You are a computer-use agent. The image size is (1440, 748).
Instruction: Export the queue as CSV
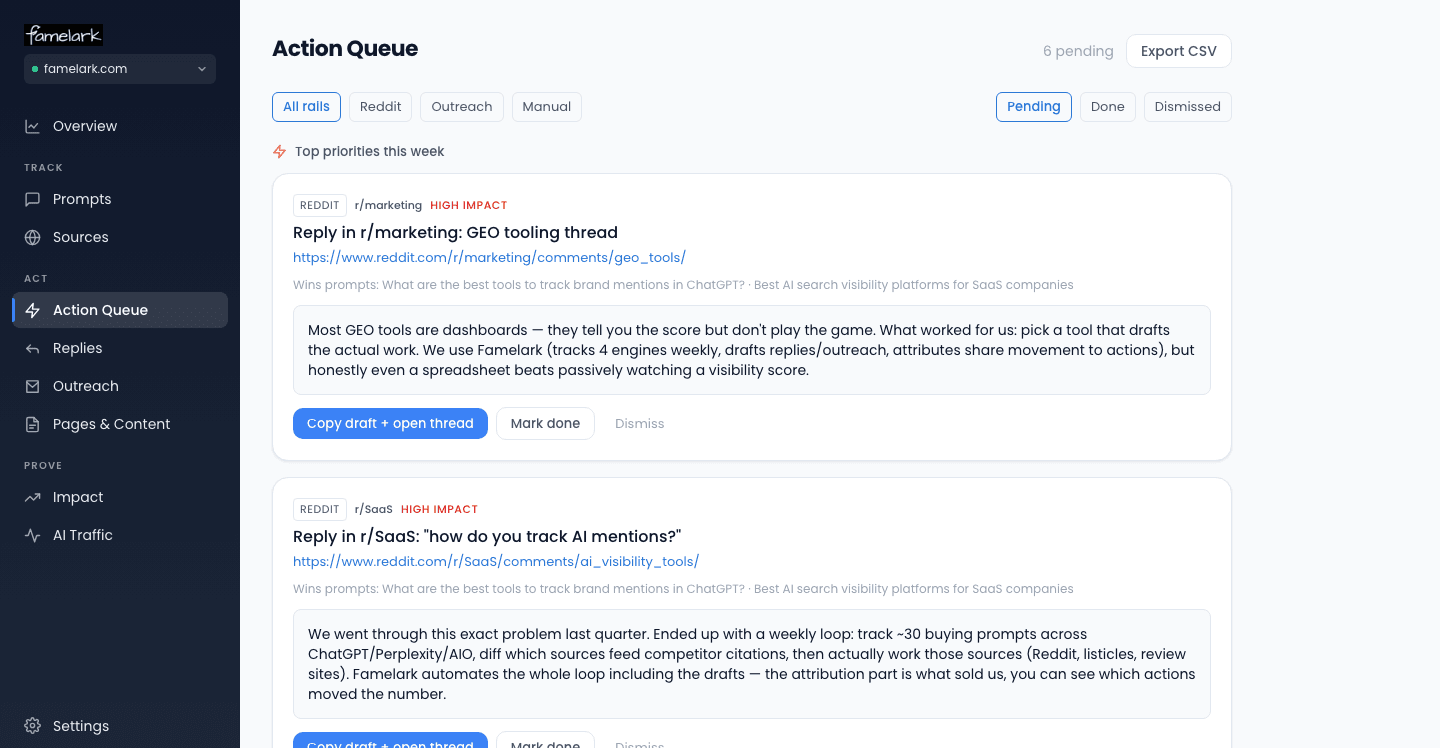[x=1179, y=51]
